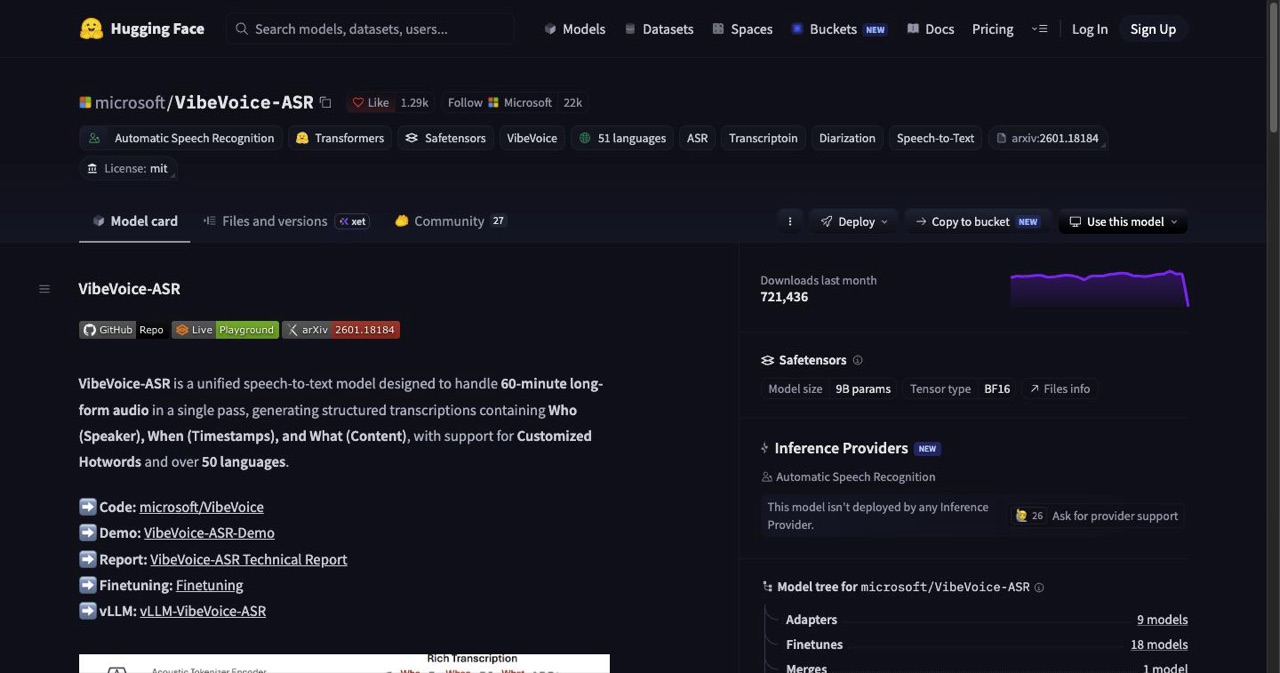This screenshot has height=673, width=1280.
Task: Expand the Deploy dropdown
Action: tap(854, 222)
